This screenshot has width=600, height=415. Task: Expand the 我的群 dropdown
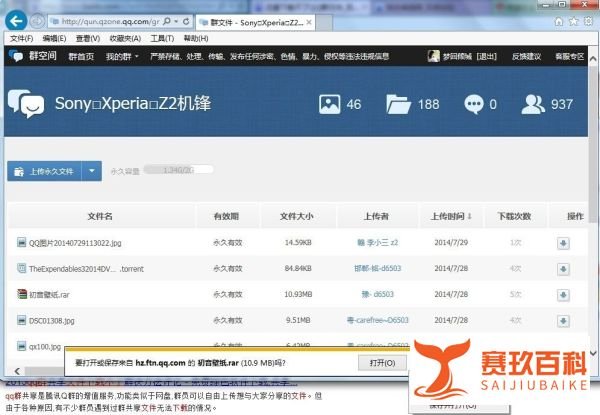(122, 57)
